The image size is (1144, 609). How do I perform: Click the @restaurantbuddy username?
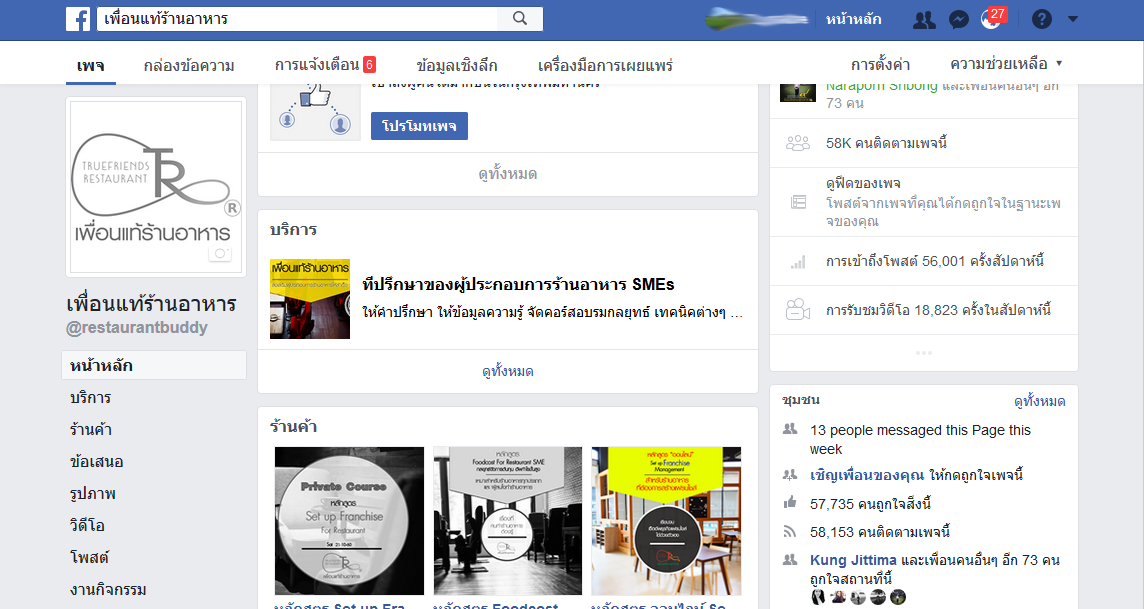137,327
